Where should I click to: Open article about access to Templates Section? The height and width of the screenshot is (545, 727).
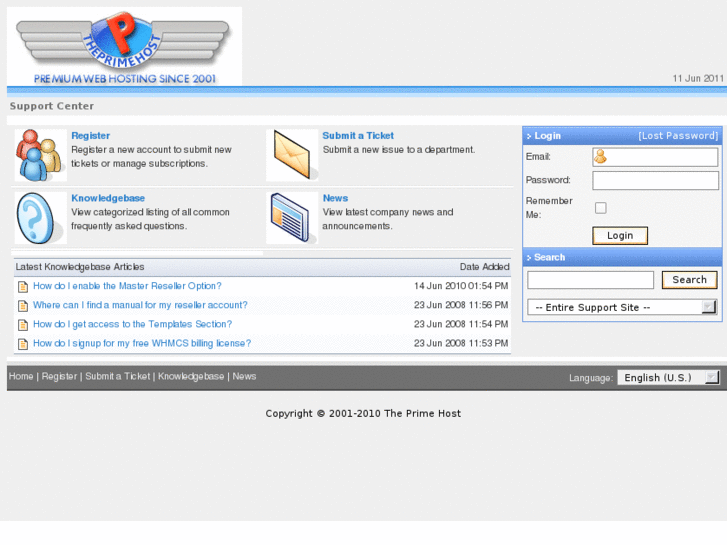[132, 324]
